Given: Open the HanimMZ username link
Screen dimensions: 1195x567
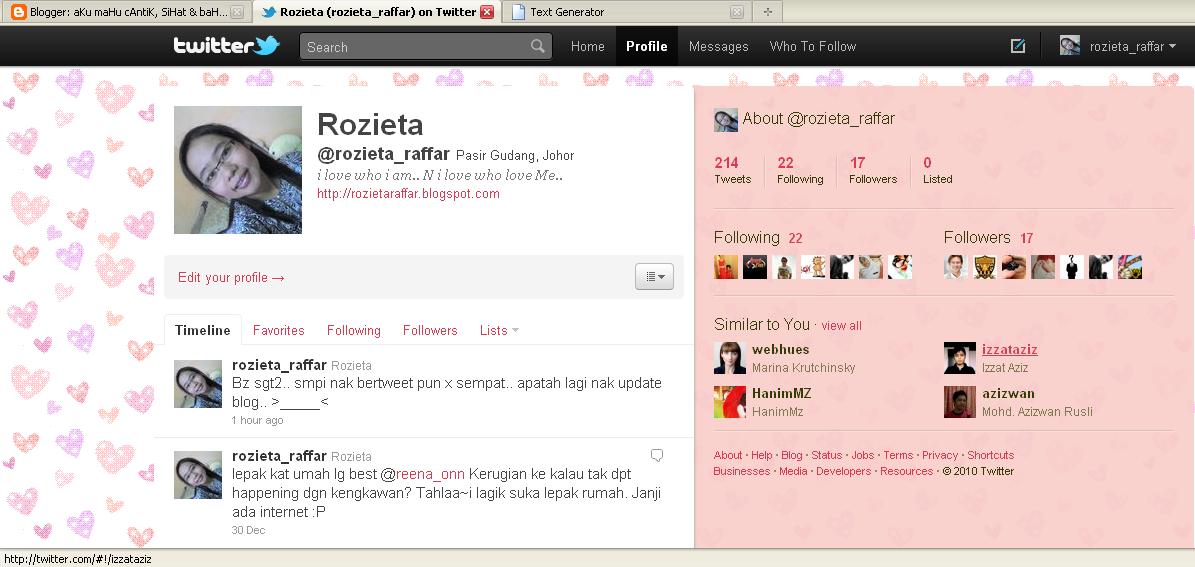Looking at the screenshot, I should [x=781, y=393].
